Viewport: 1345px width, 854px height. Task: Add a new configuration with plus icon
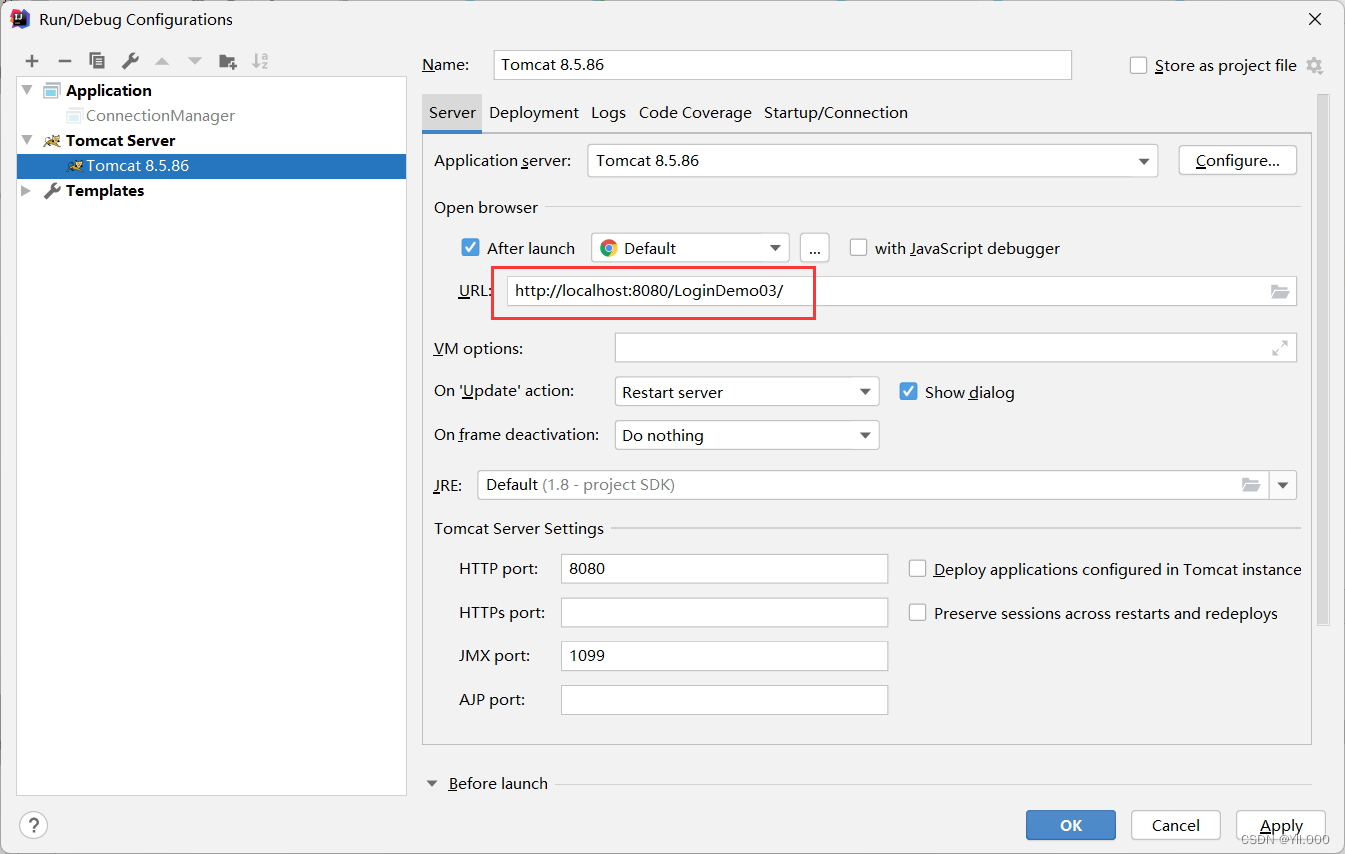pos(32,61)
